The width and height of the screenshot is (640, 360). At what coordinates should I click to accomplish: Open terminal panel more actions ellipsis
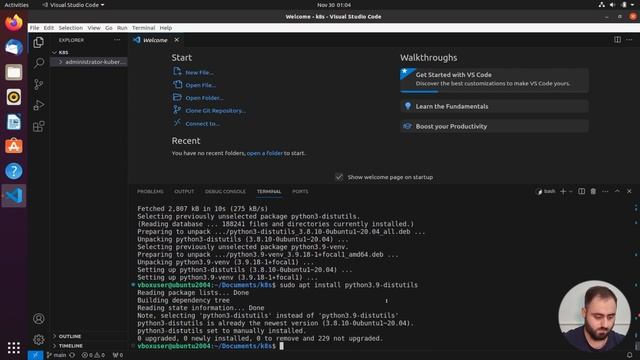coord(605,191)
